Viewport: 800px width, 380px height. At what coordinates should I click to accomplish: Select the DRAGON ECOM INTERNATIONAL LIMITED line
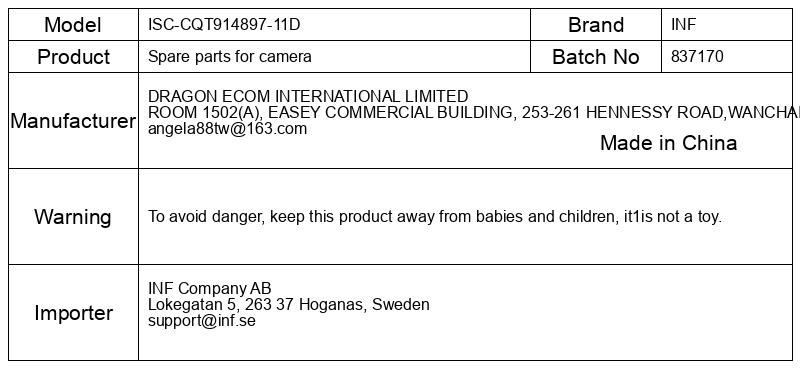(x=308, y=96)
